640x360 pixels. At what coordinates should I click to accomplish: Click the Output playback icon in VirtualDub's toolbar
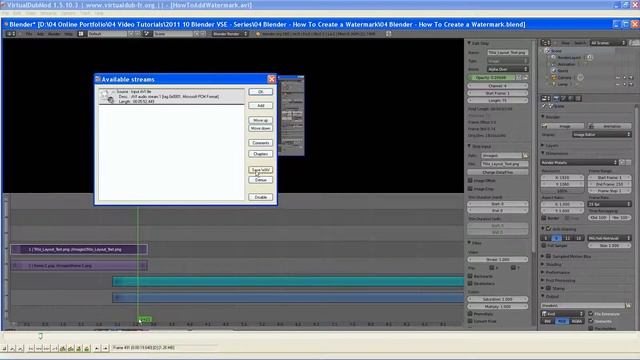pos(20,348)
